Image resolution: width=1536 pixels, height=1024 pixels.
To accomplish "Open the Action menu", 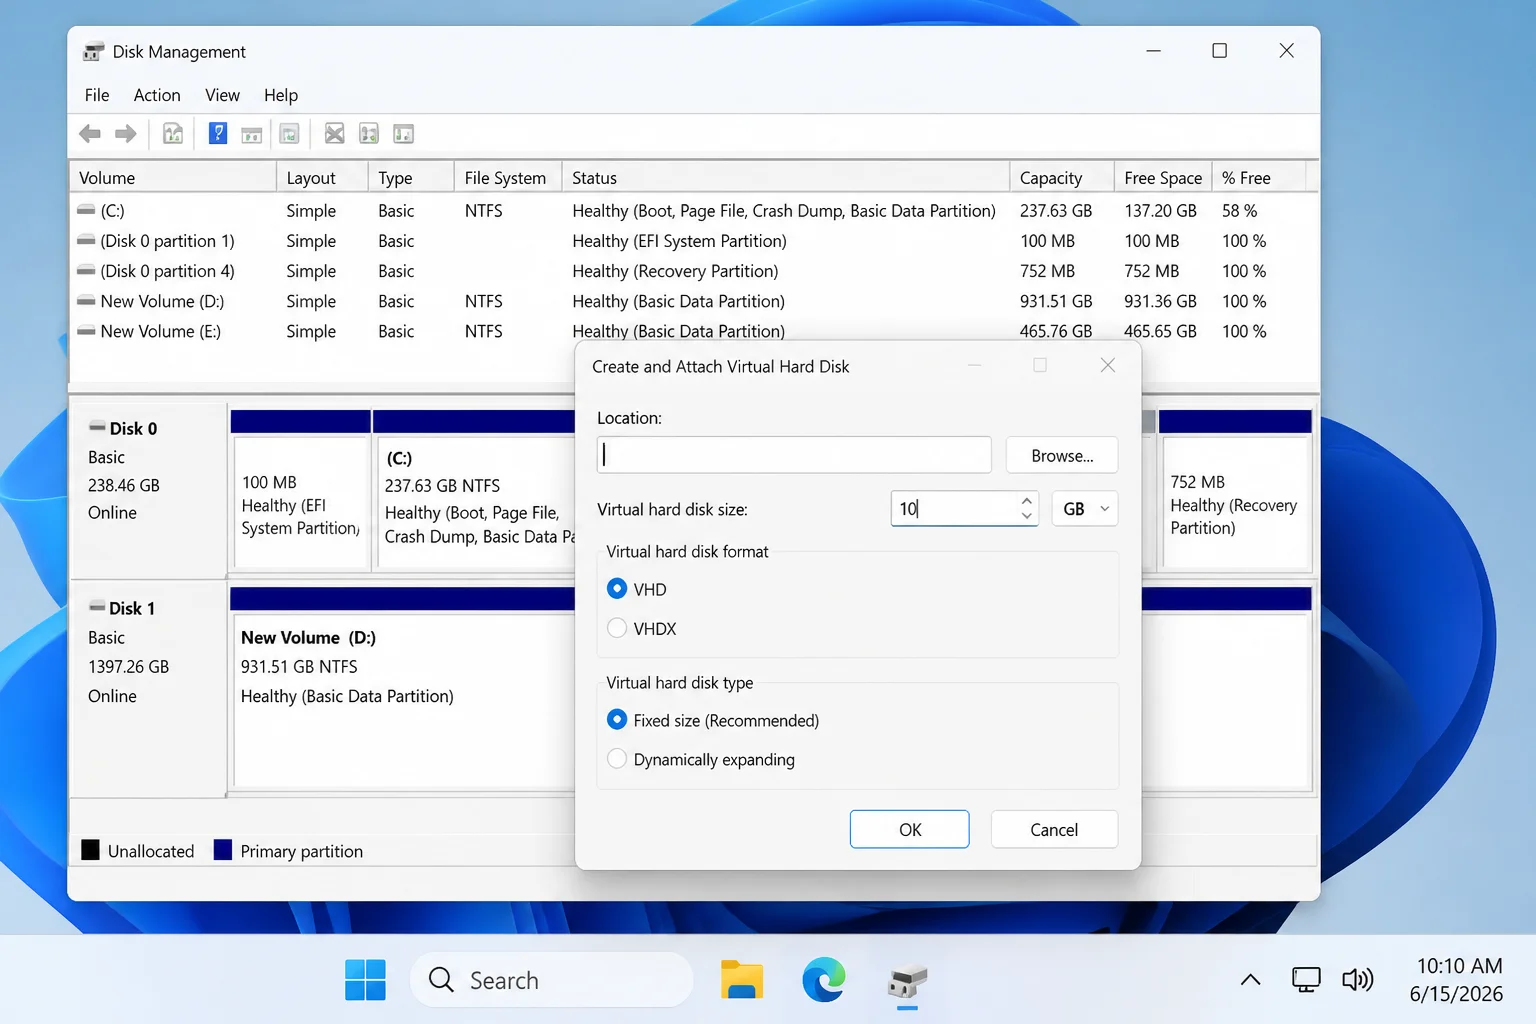I will [x=157, y=95].
